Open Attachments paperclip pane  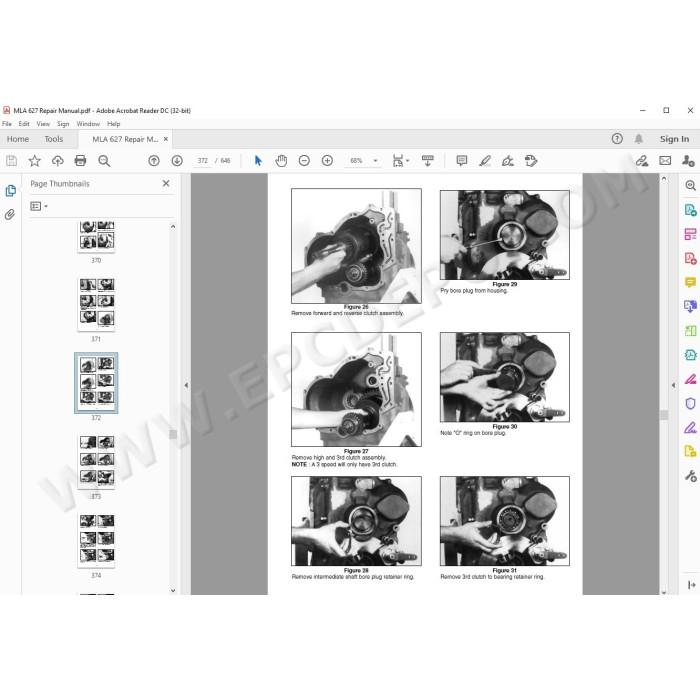click(10, 215)
